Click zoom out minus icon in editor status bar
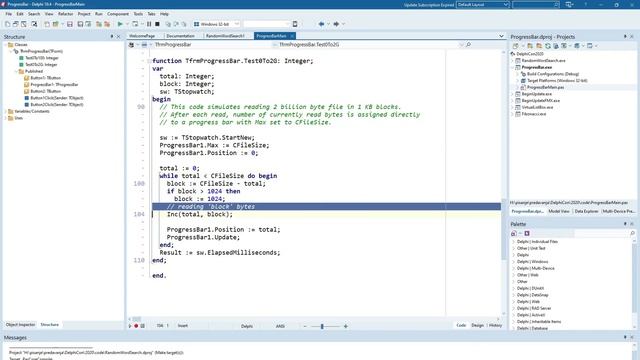The width and height of the screenshot is (640, 360). [305, 326]
